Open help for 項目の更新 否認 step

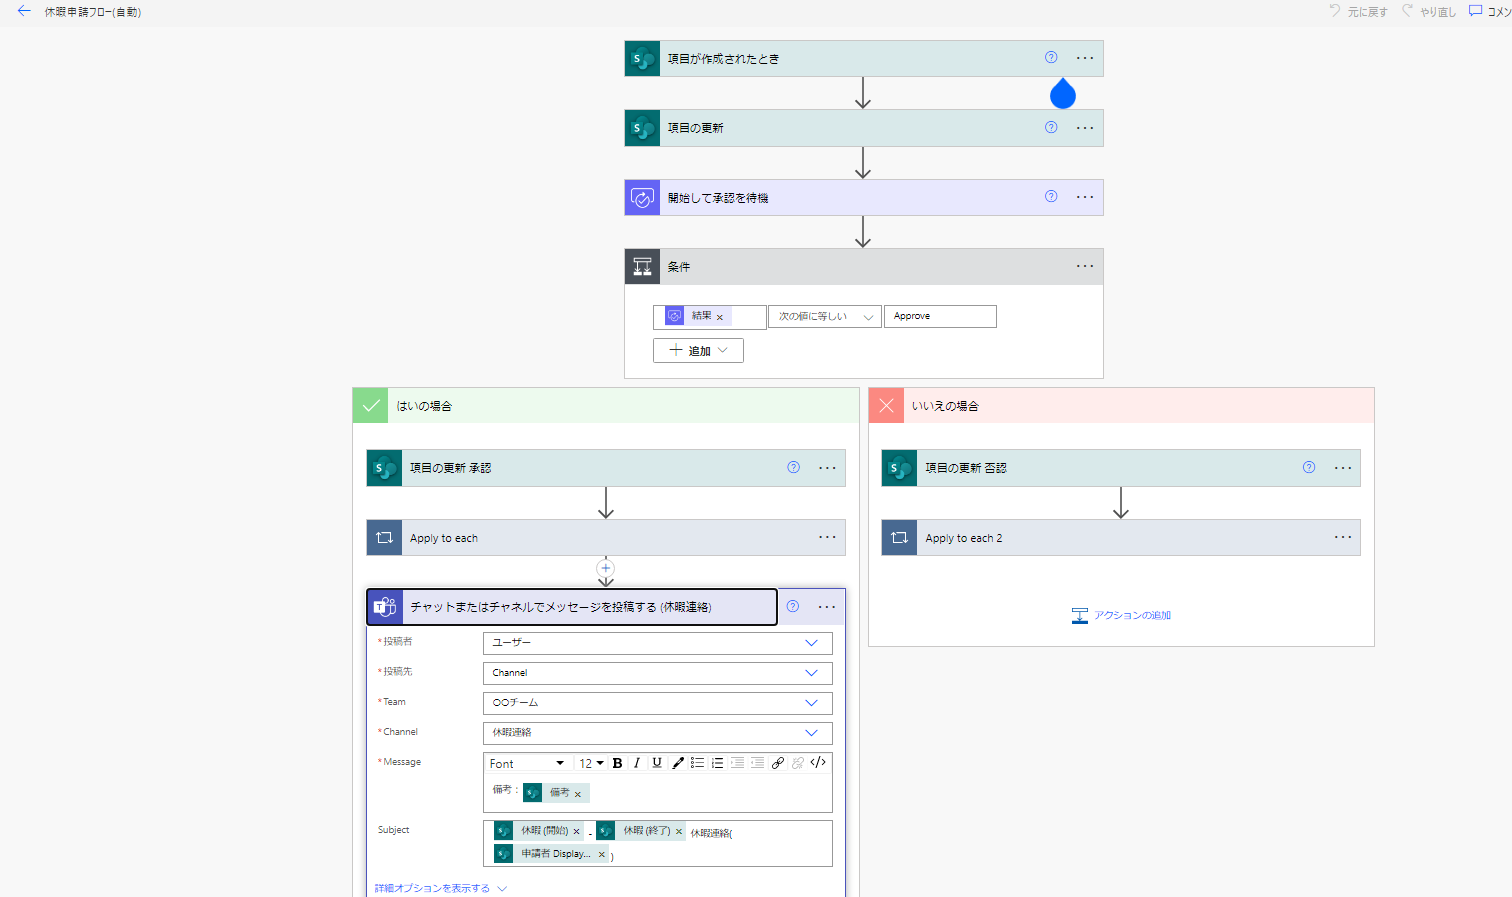pos(1309,467)
